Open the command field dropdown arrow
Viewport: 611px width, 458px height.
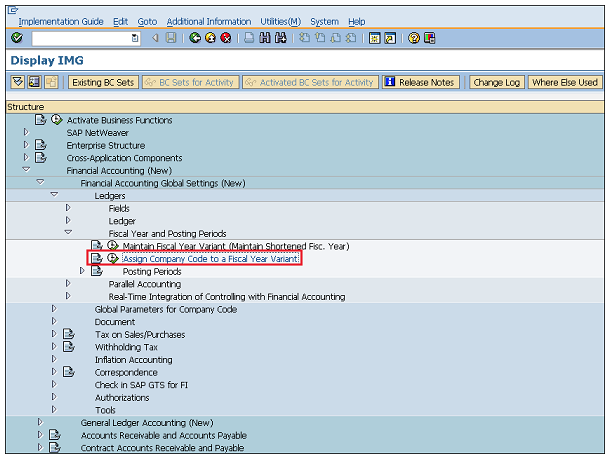pyautogui.click(x=135, y=38)
